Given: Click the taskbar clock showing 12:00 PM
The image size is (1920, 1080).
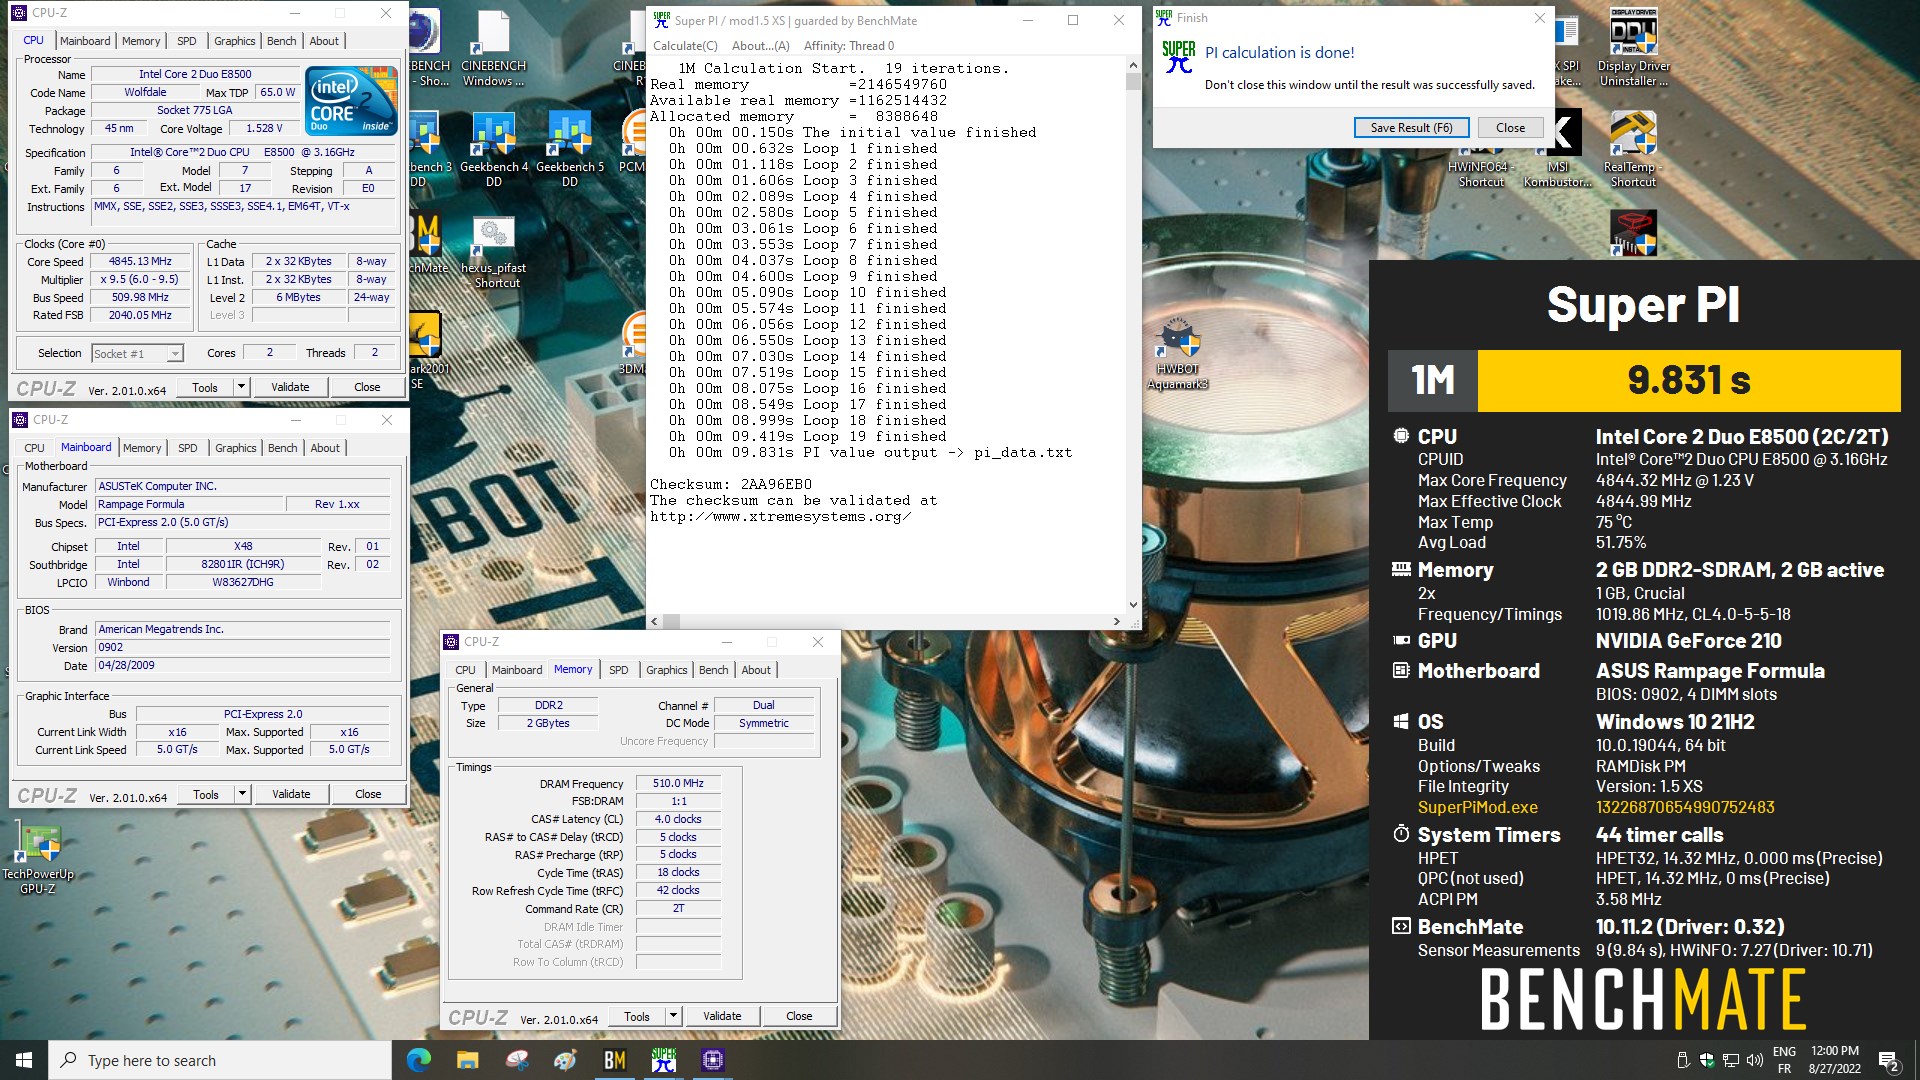Looking at the screenshot, I should pos(1835,1060).
